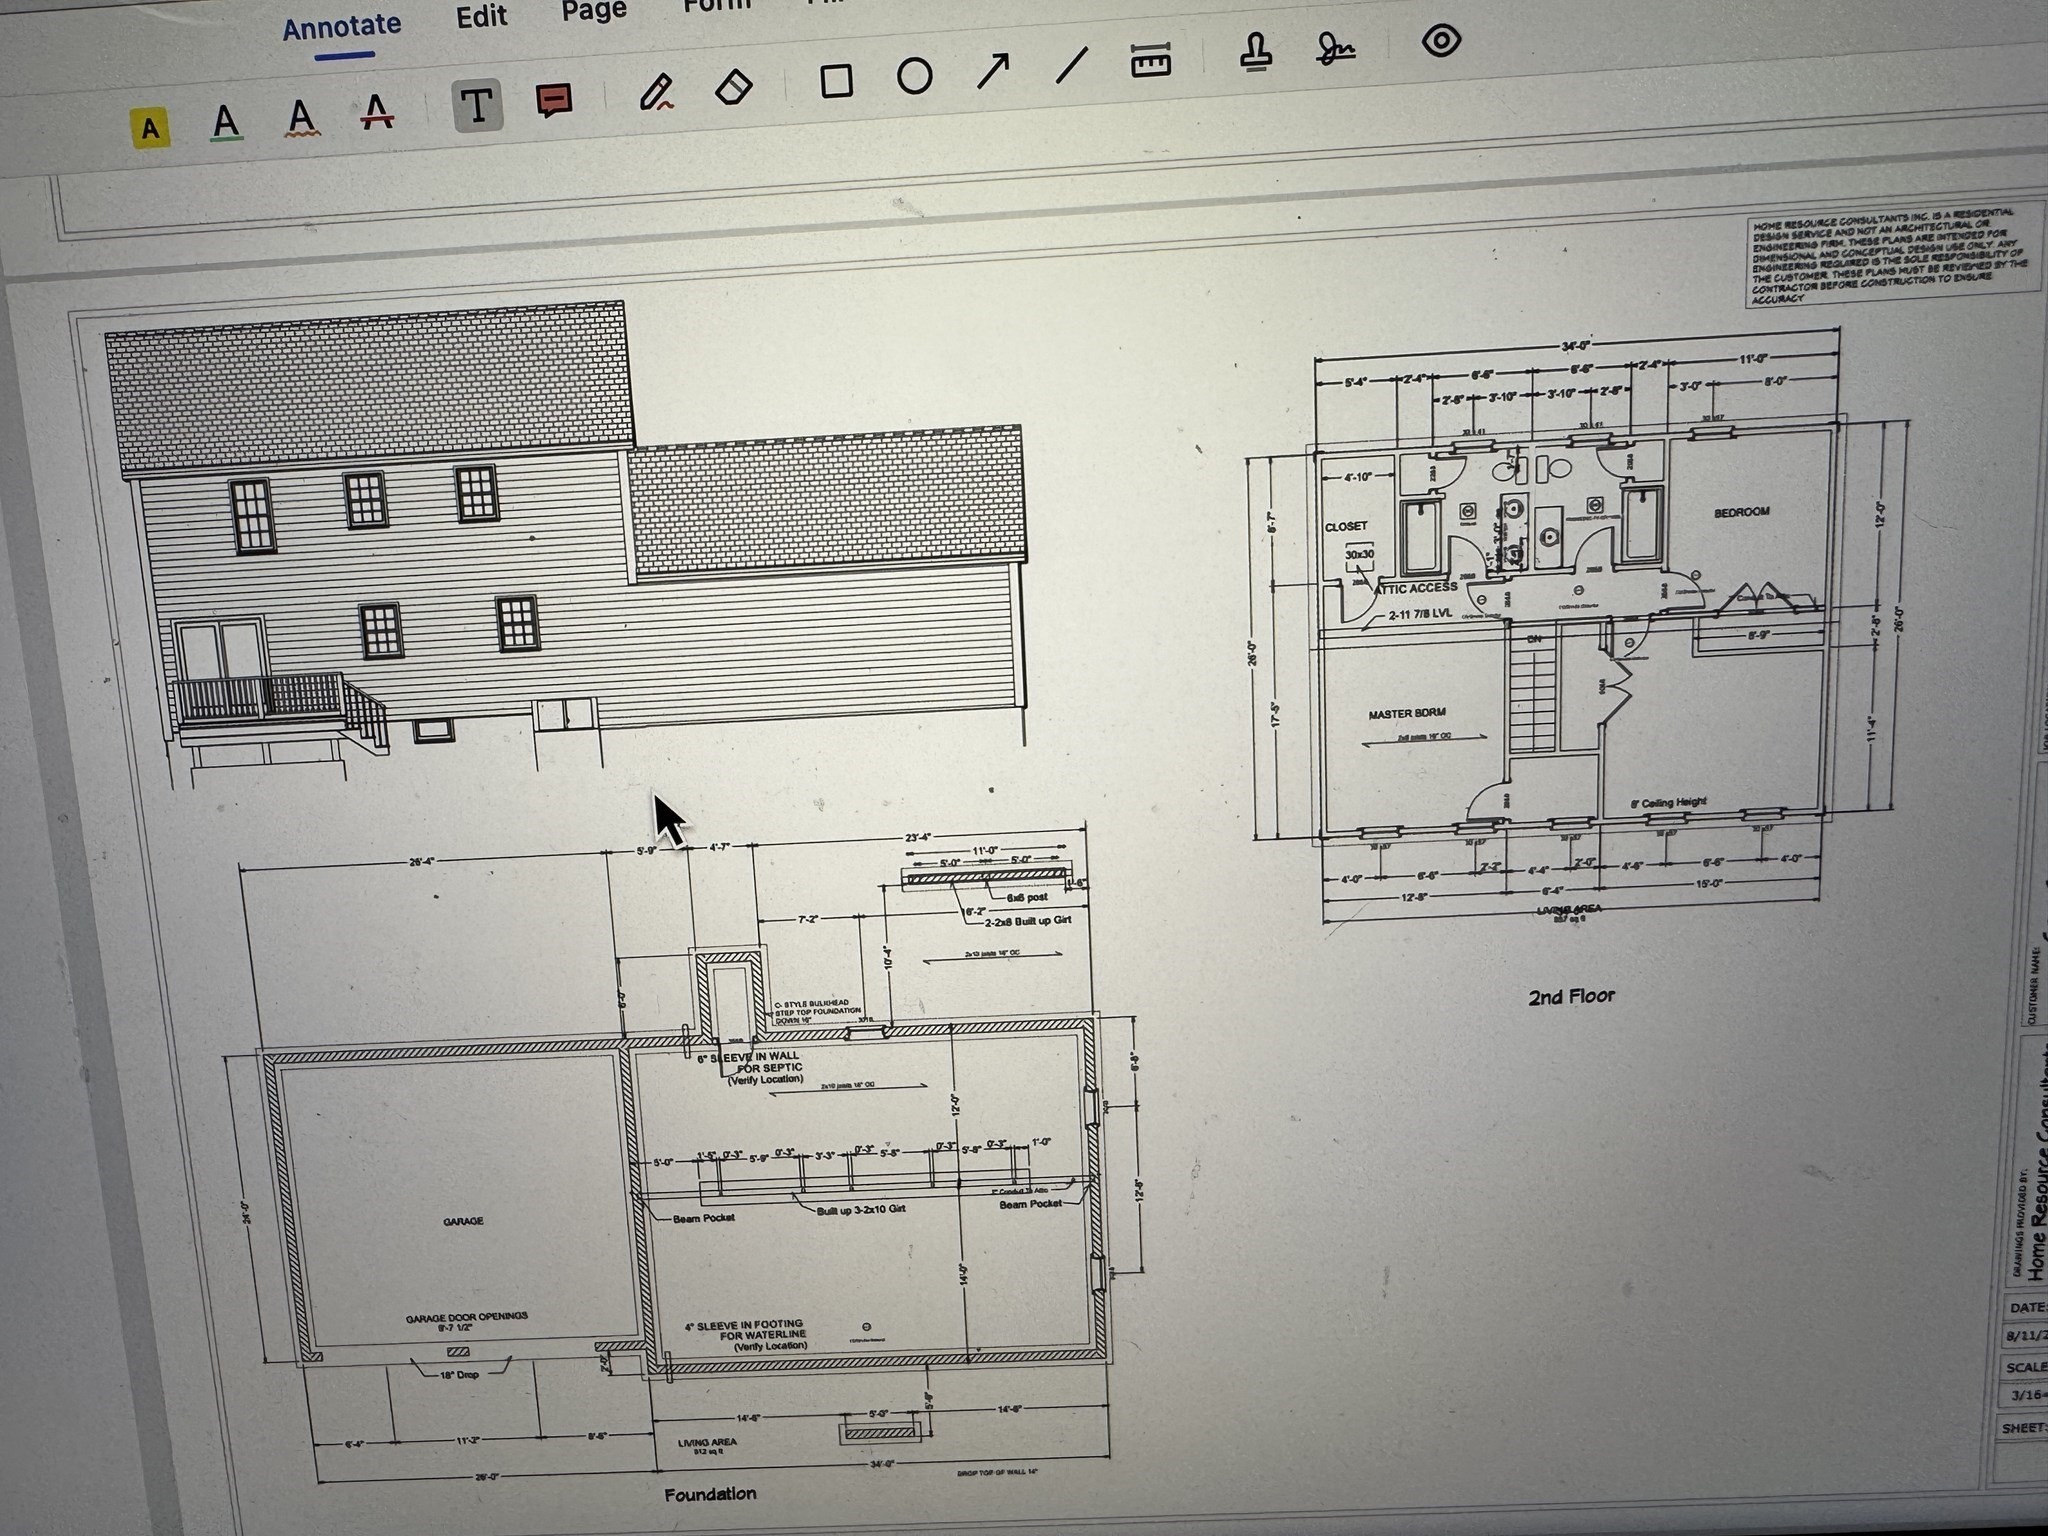
Task: Activate the Eraser tool
Action: click(x=734, y=86)
